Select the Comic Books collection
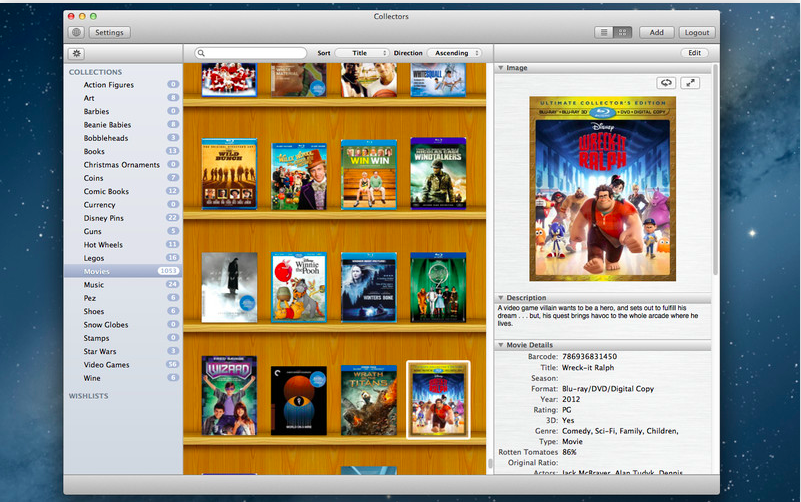 (123, 191)
